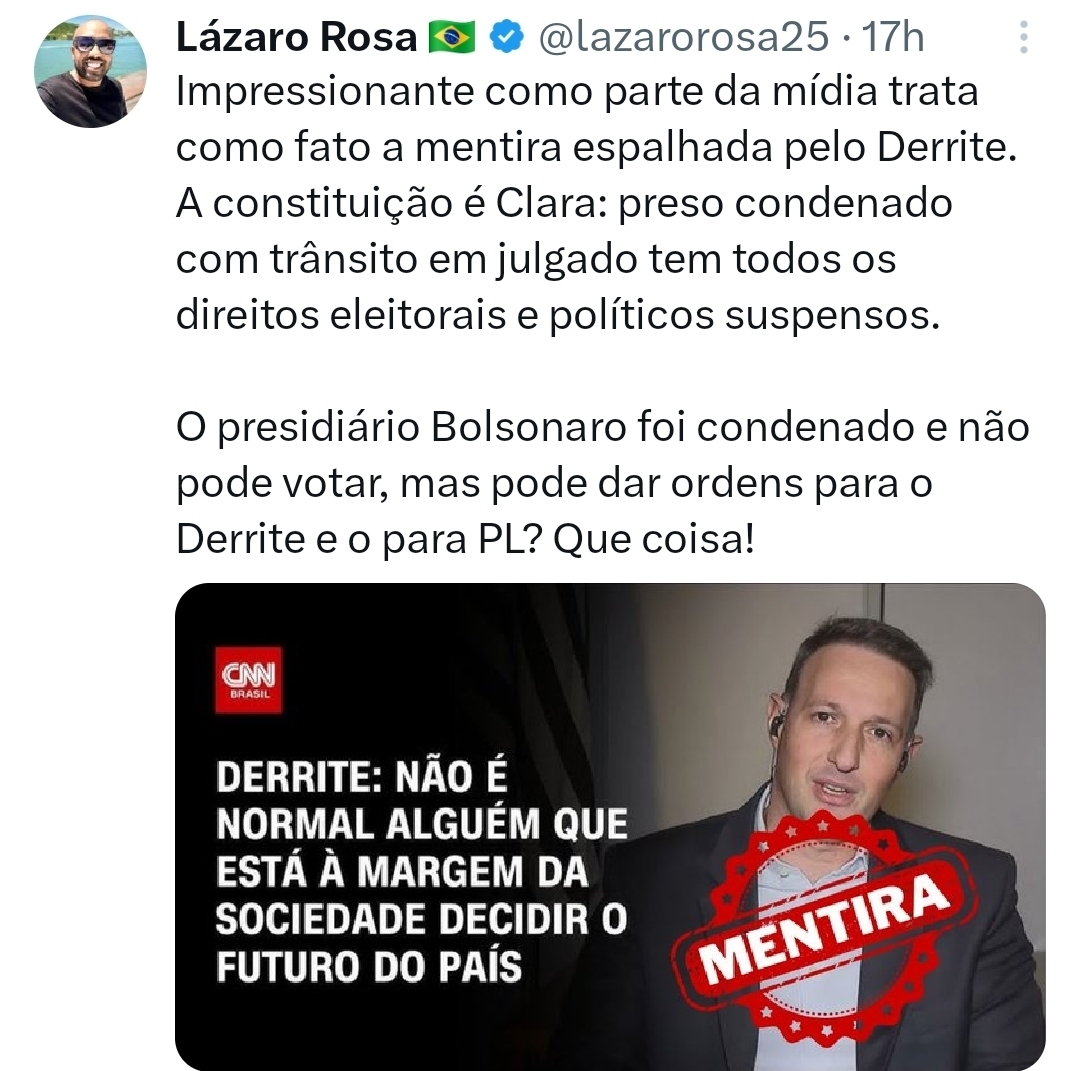Click the red CNN Brasil logo

tap(249, 680)
